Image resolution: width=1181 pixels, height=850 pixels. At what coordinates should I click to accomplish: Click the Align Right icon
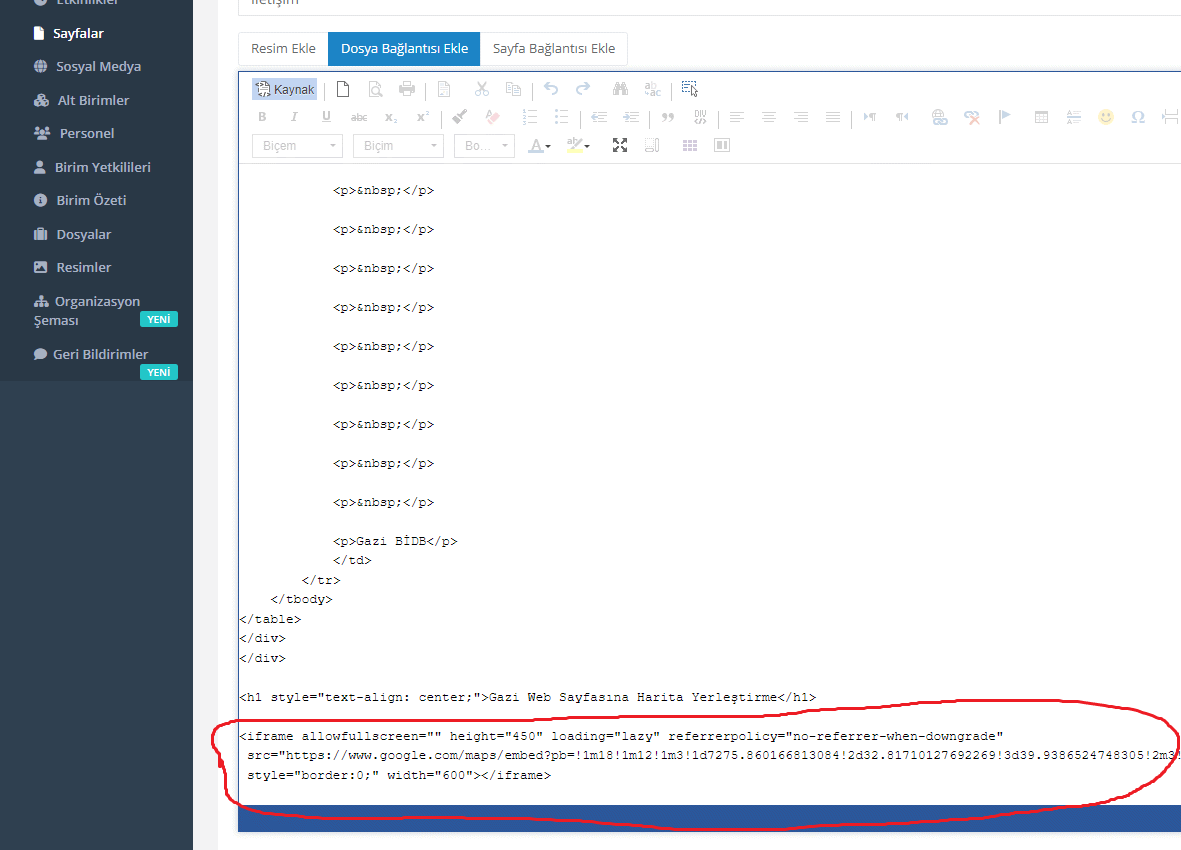click(801, 117)
